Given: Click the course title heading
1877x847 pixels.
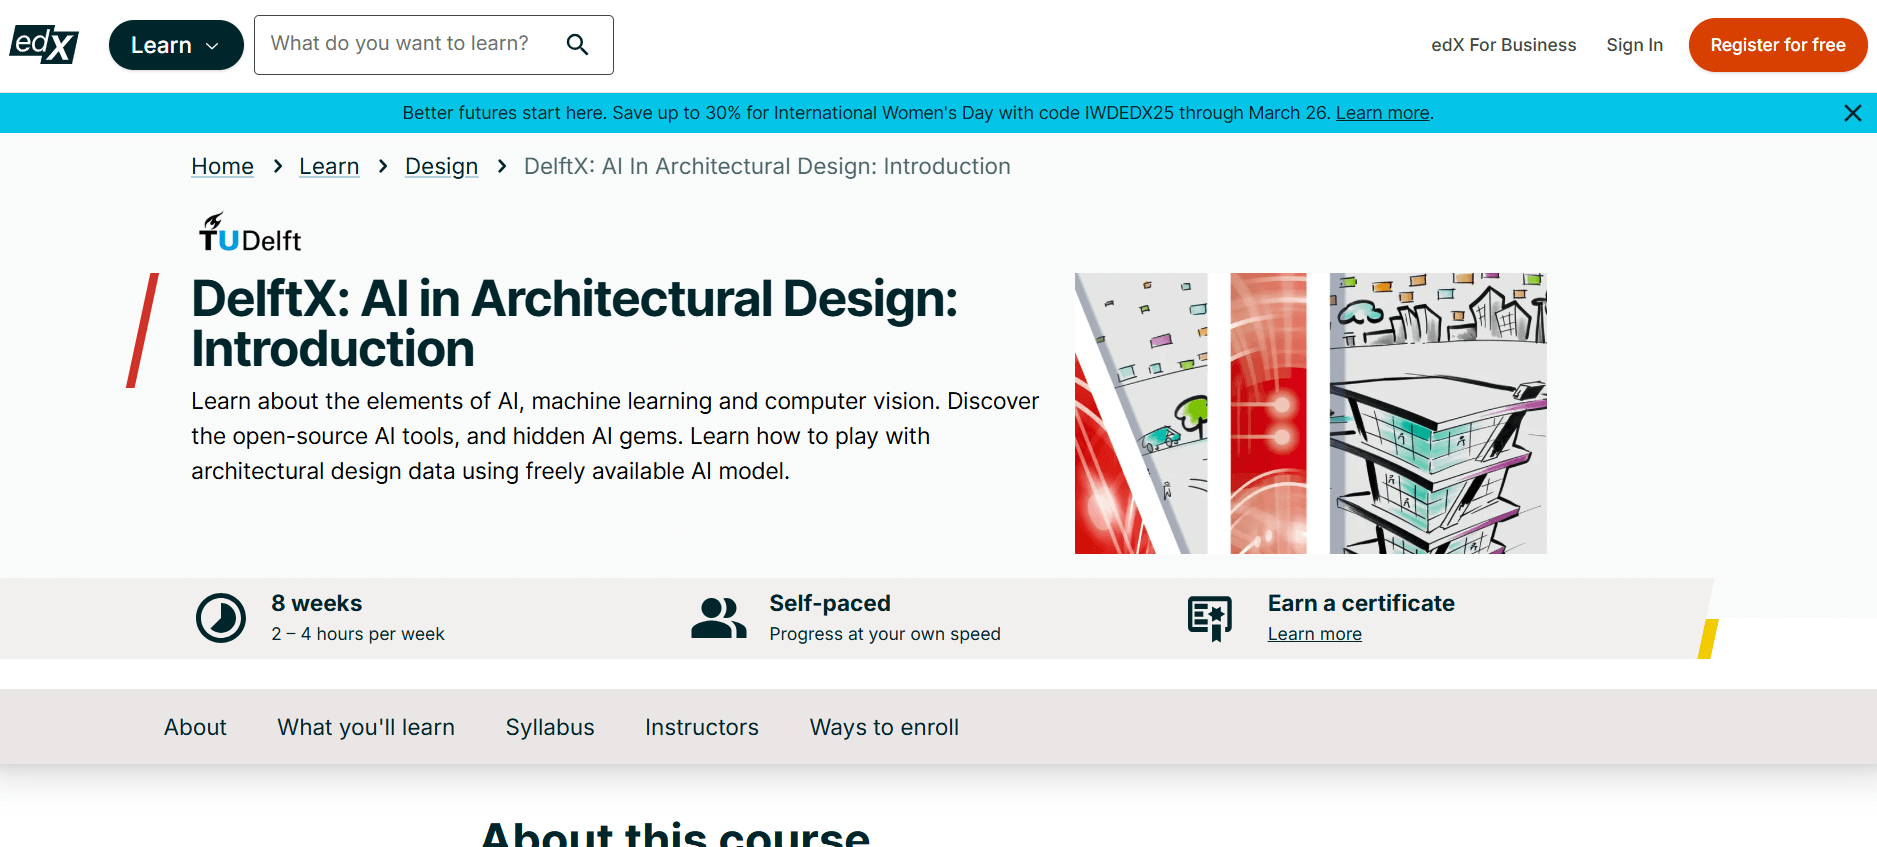Looking at the screenshot, I should 574,323.
